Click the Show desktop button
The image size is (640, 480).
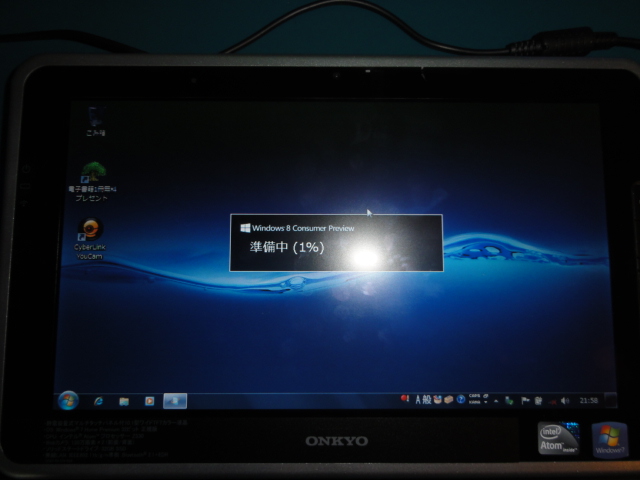tap(611, 400)
